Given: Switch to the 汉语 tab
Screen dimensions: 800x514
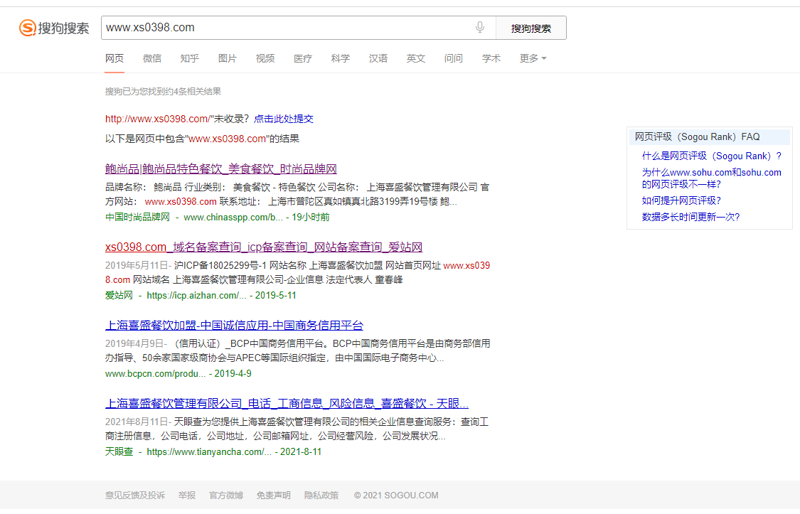Looking at the screenshot, I should [x=378, y=58].
